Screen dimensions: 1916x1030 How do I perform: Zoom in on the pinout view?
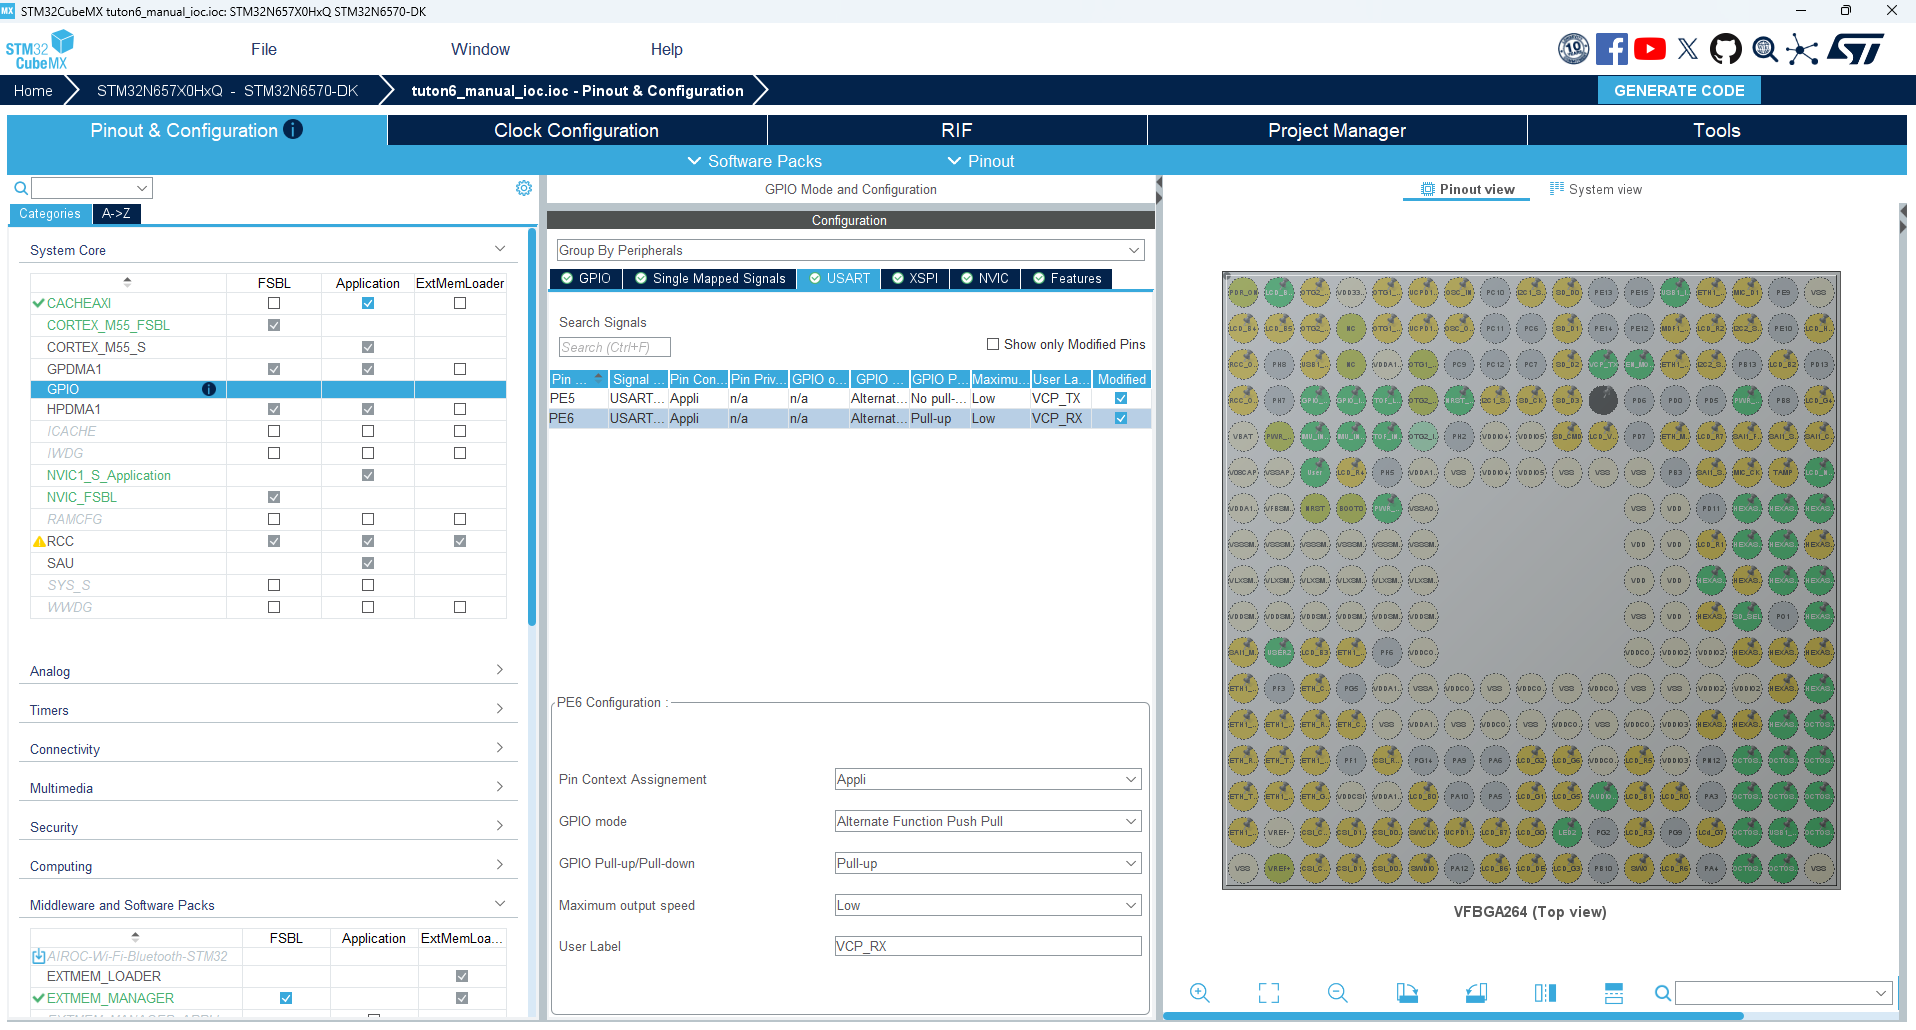(1200, 992)
